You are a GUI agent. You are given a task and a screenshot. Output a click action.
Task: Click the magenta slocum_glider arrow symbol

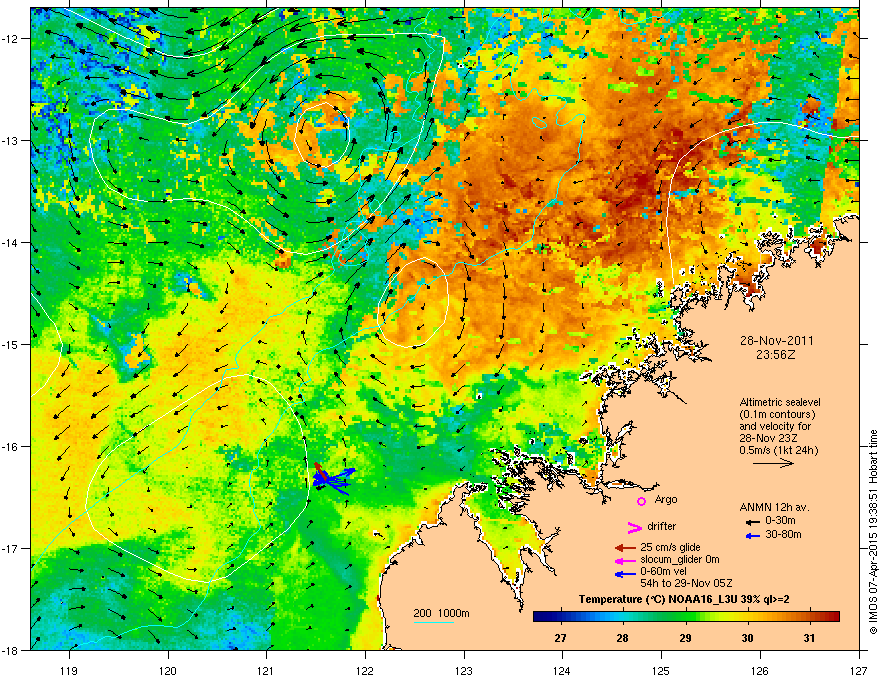pyautogui.click(x=625, y=560)
